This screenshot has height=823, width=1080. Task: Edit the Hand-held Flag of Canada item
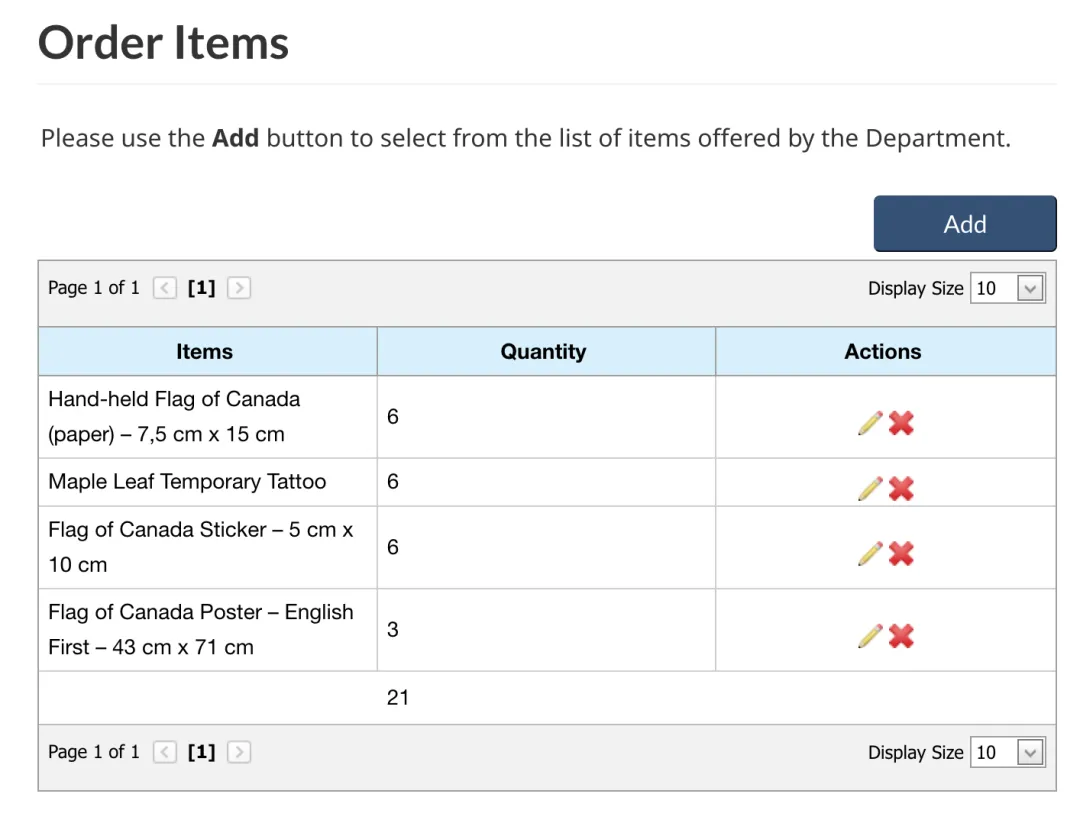pyautogui.click(x=870, y=424)
